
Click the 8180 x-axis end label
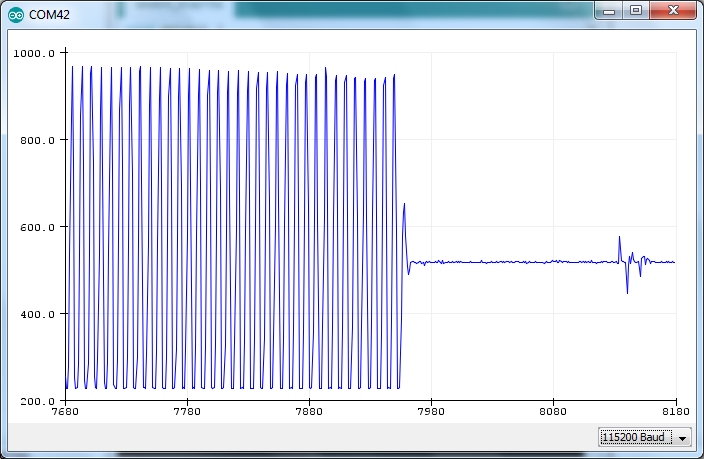[x=675, y=411]
